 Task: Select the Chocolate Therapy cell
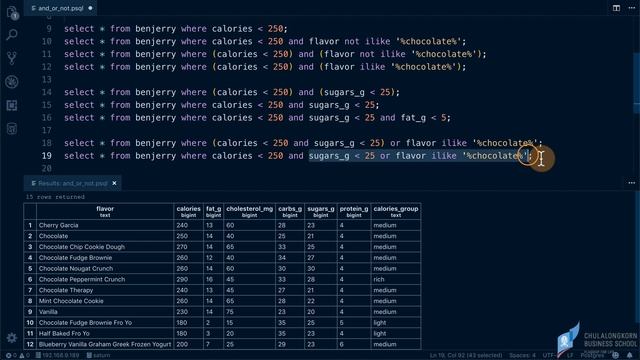(105, 290)
